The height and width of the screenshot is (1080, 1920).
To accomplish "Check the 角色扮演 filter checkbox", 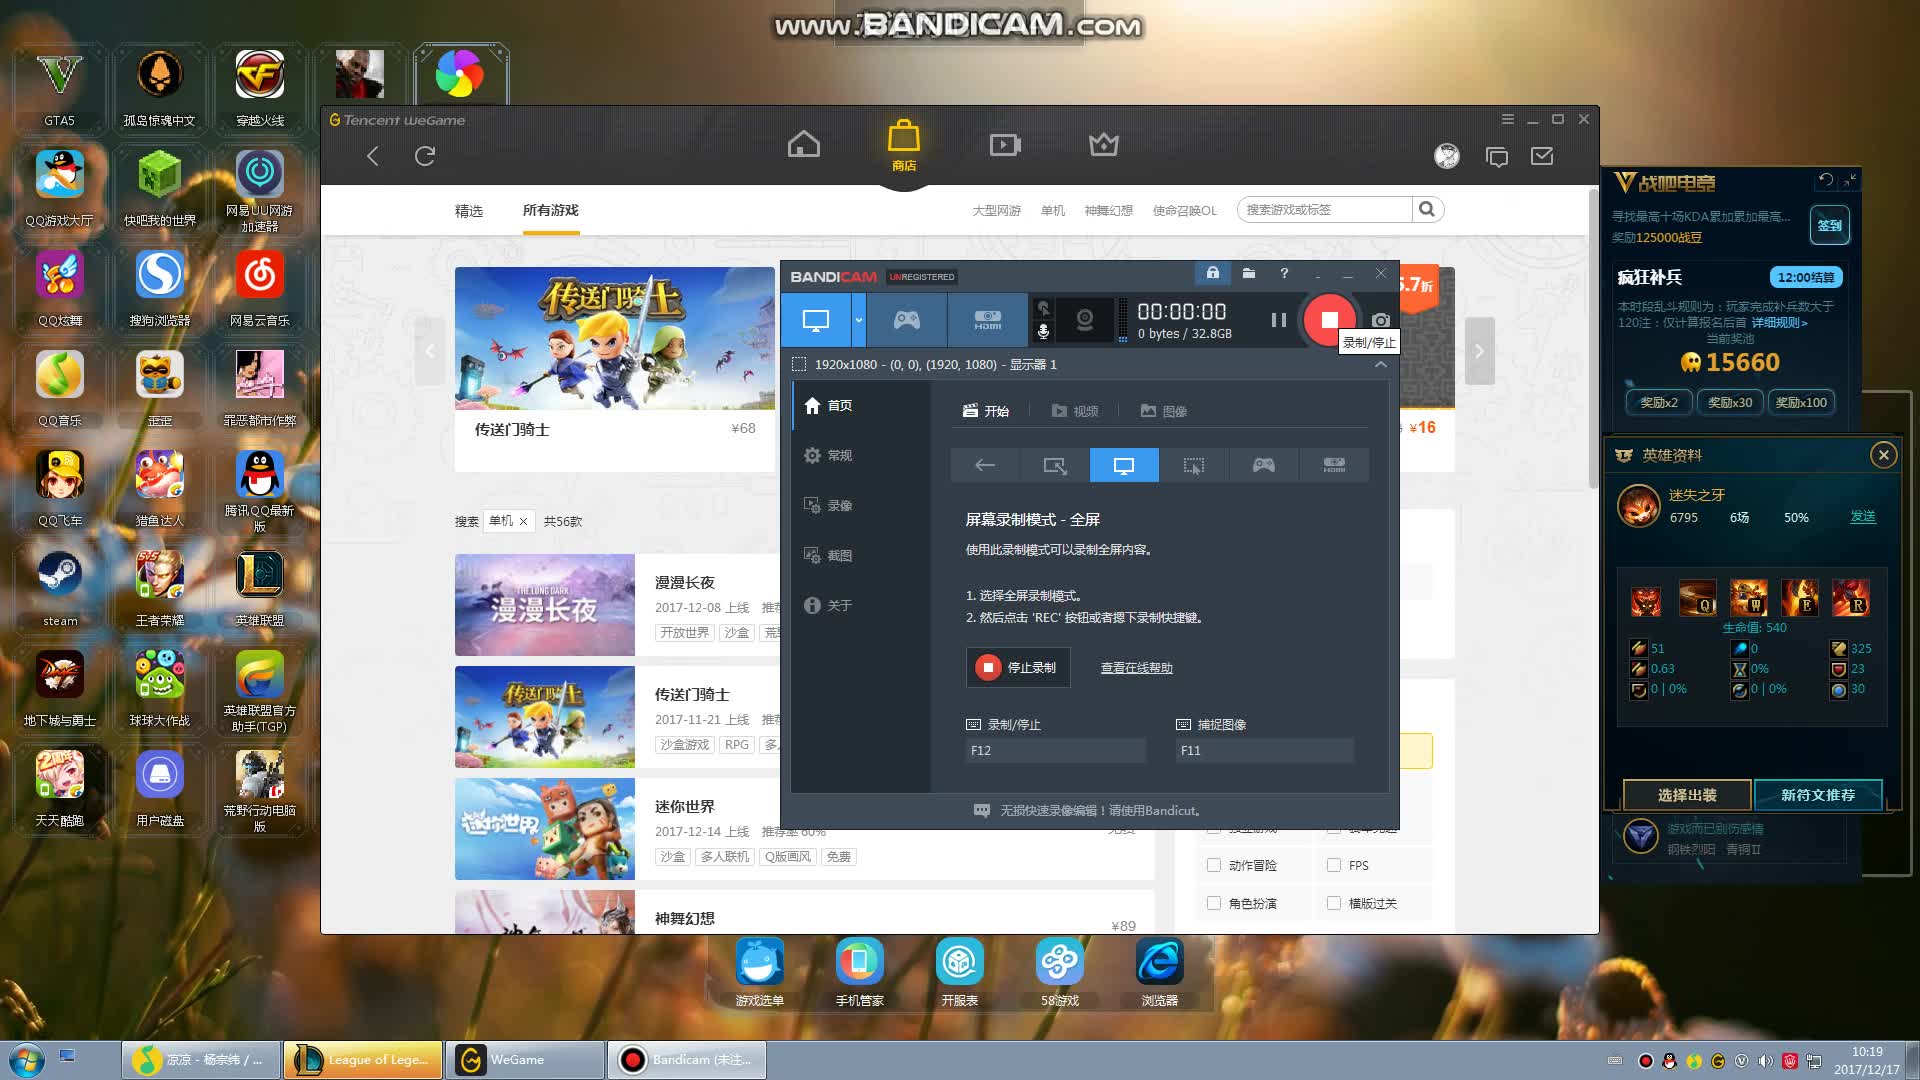I will [x=1214, y=903].
